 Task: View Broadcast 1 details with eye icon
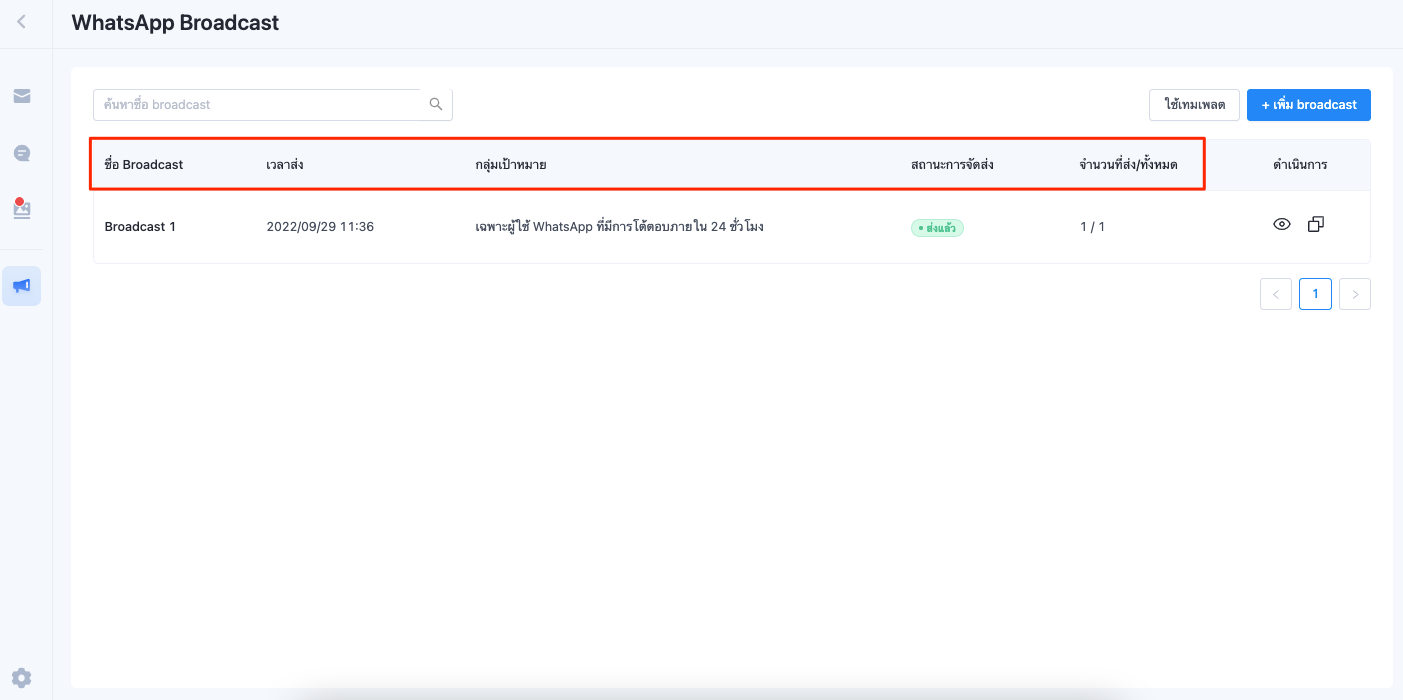1282,224
